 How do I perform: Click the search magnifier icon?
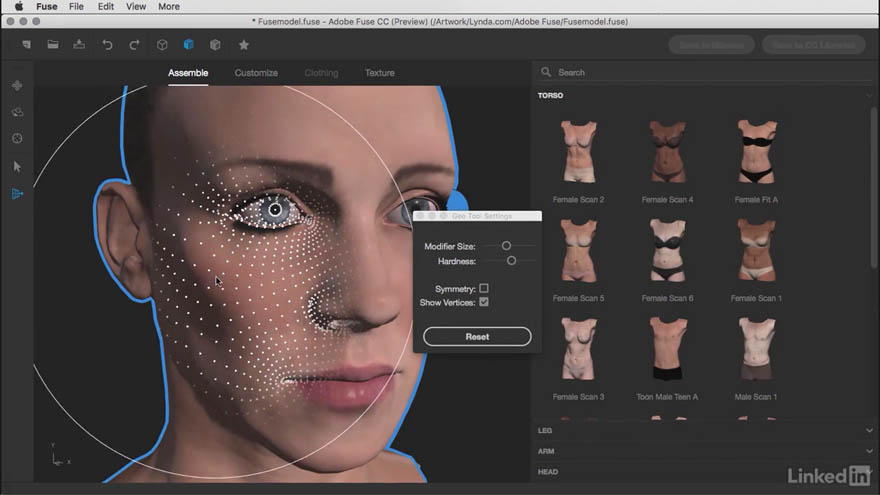click(x=546, y=72)
